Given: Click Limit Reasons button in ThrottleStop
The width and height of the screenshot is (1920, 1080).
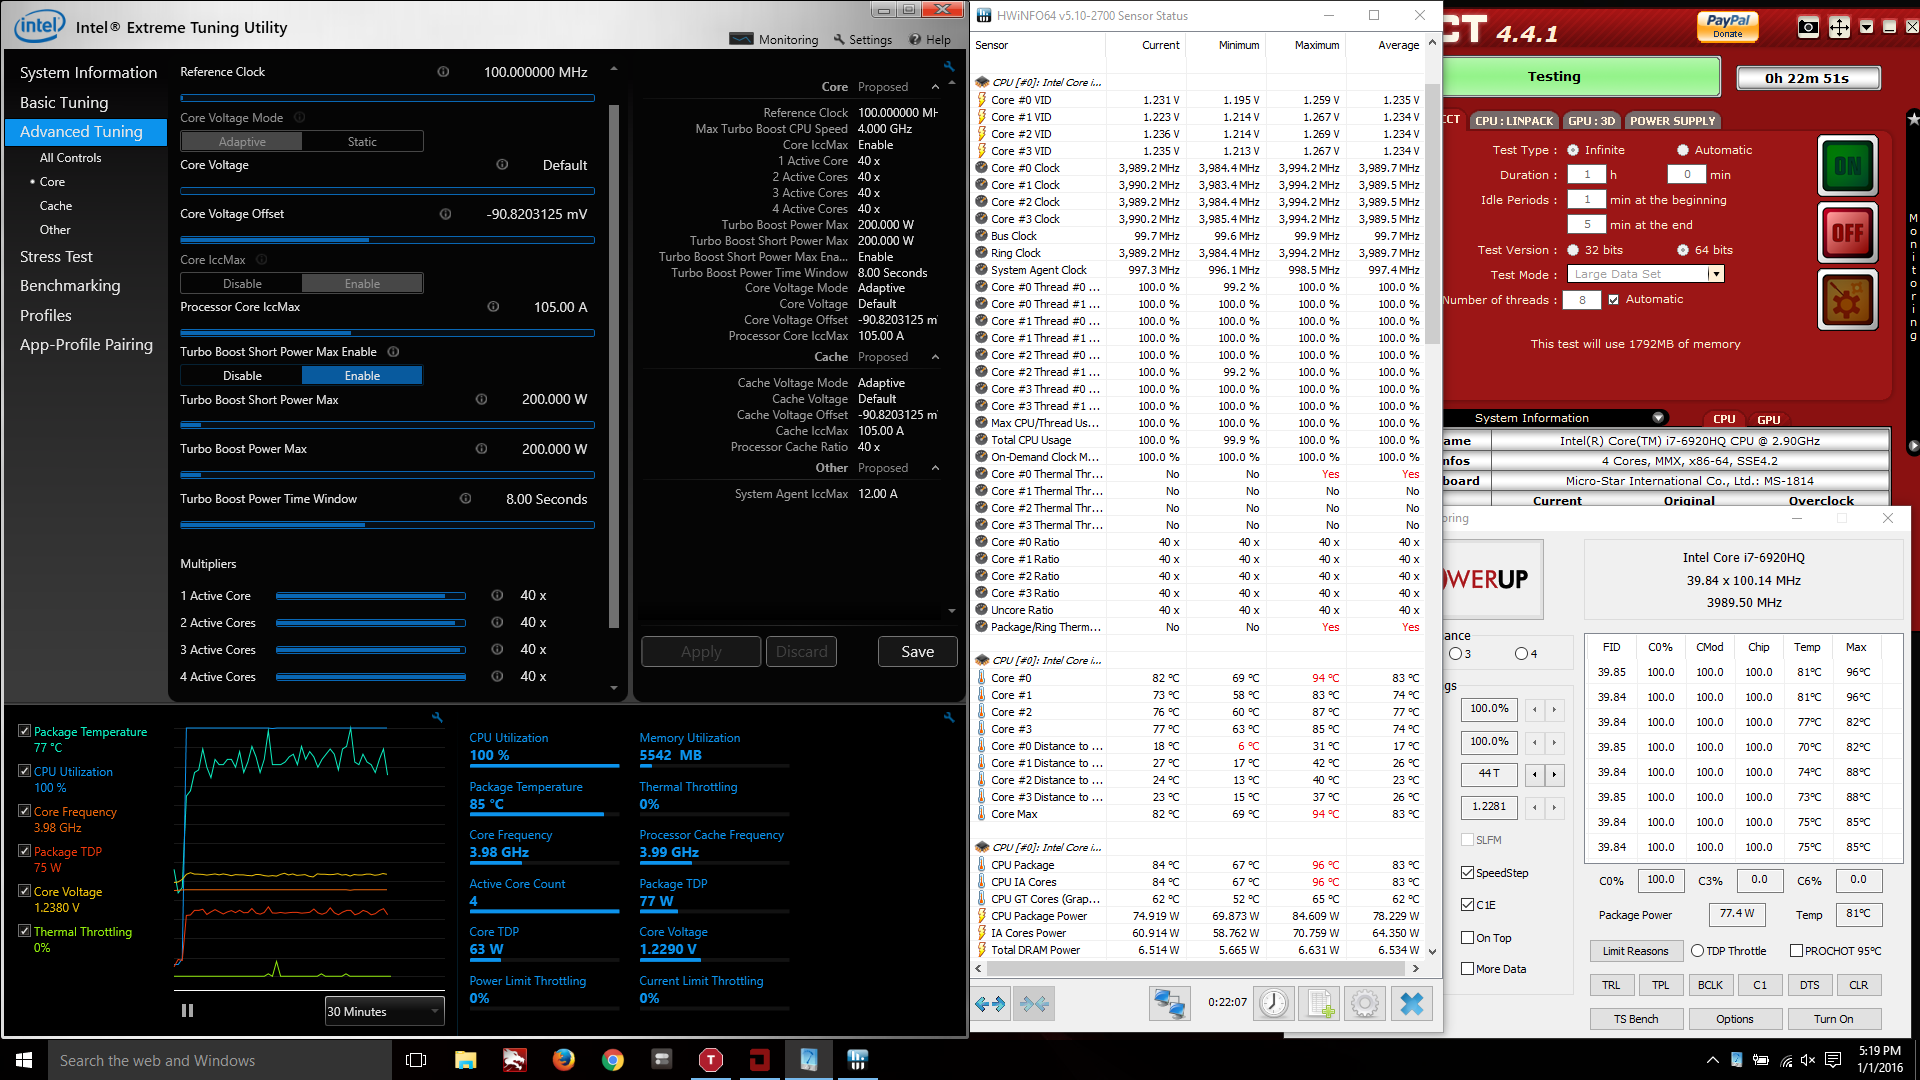Looking at the screenshot, I should [1635, 951].
